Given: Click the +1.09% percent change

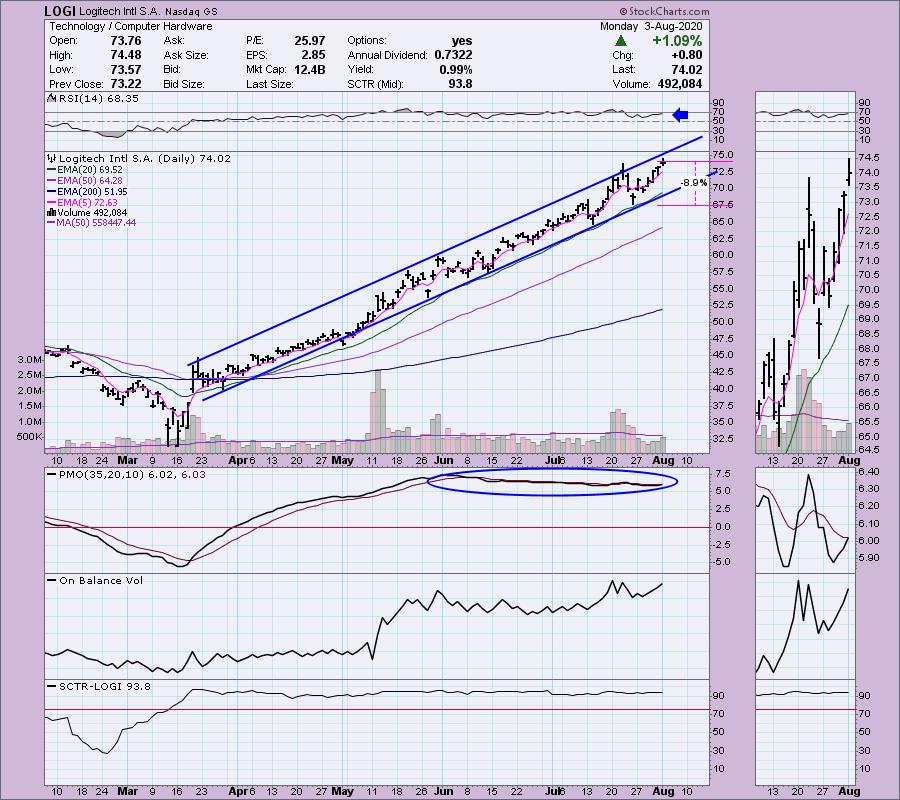Looking at the screenshot, I should tap(677, 41).
